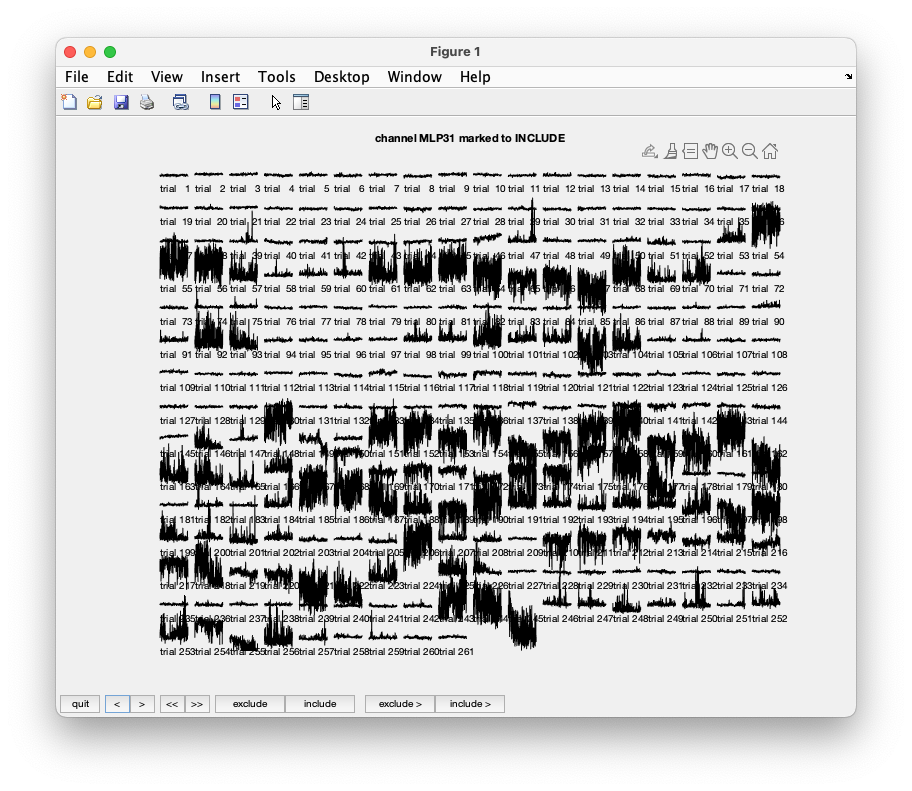This screenshot has height=791, width=912.
Task: Restore the default view with the home icon
Action: tap(770, 150)
